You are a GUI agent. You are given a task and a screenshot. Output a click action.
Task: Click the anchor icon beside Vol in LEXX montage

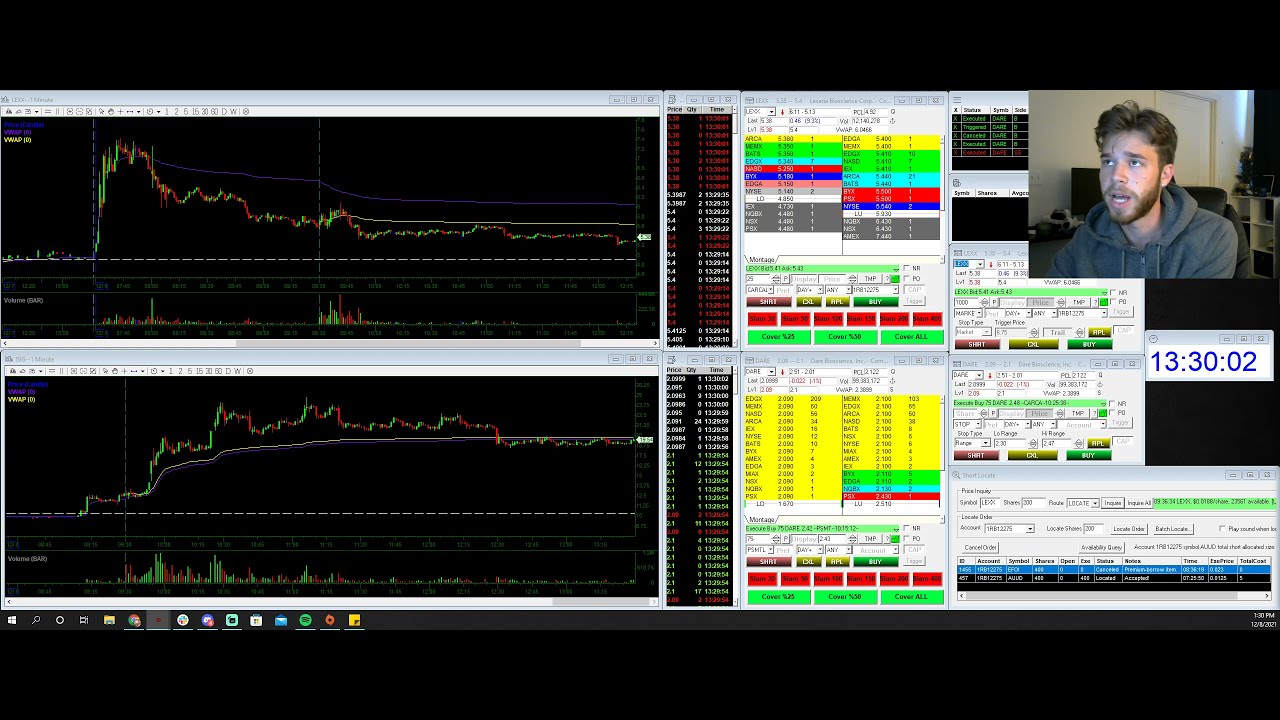point(892,121)
